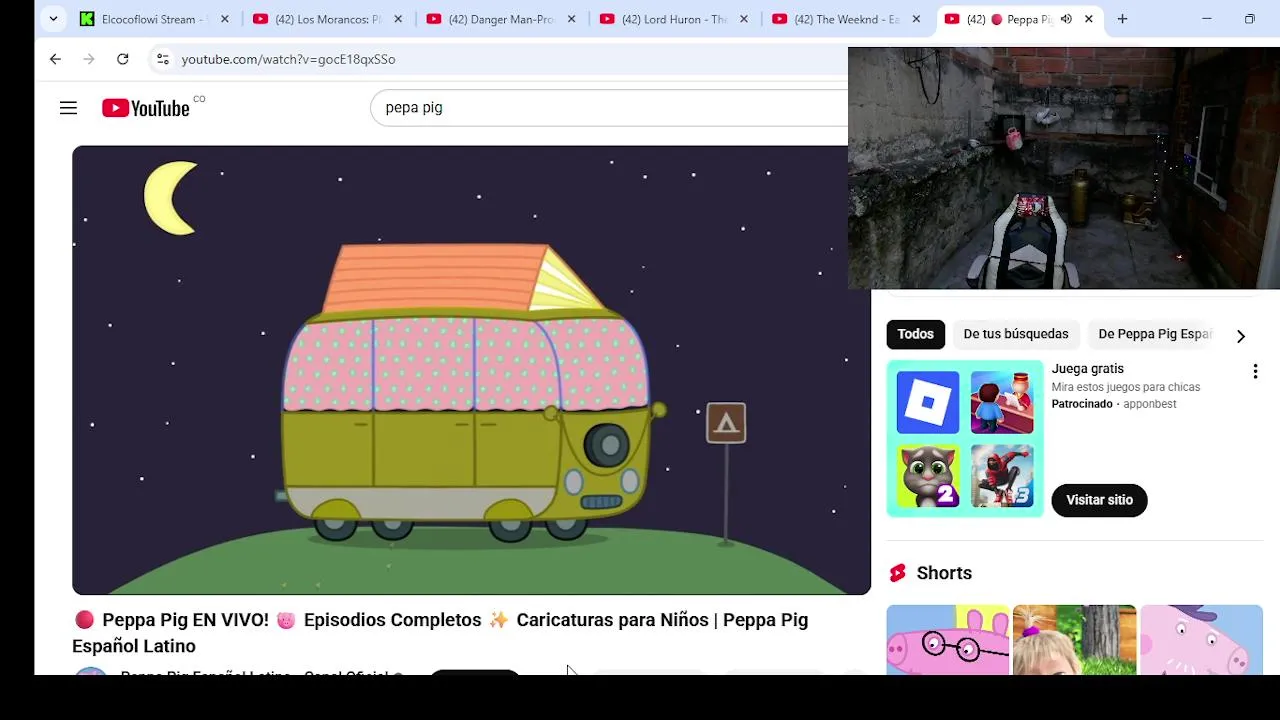Restore down the browser window
The height and width of the screenshot is (720, 1280).
point(1249,19)
